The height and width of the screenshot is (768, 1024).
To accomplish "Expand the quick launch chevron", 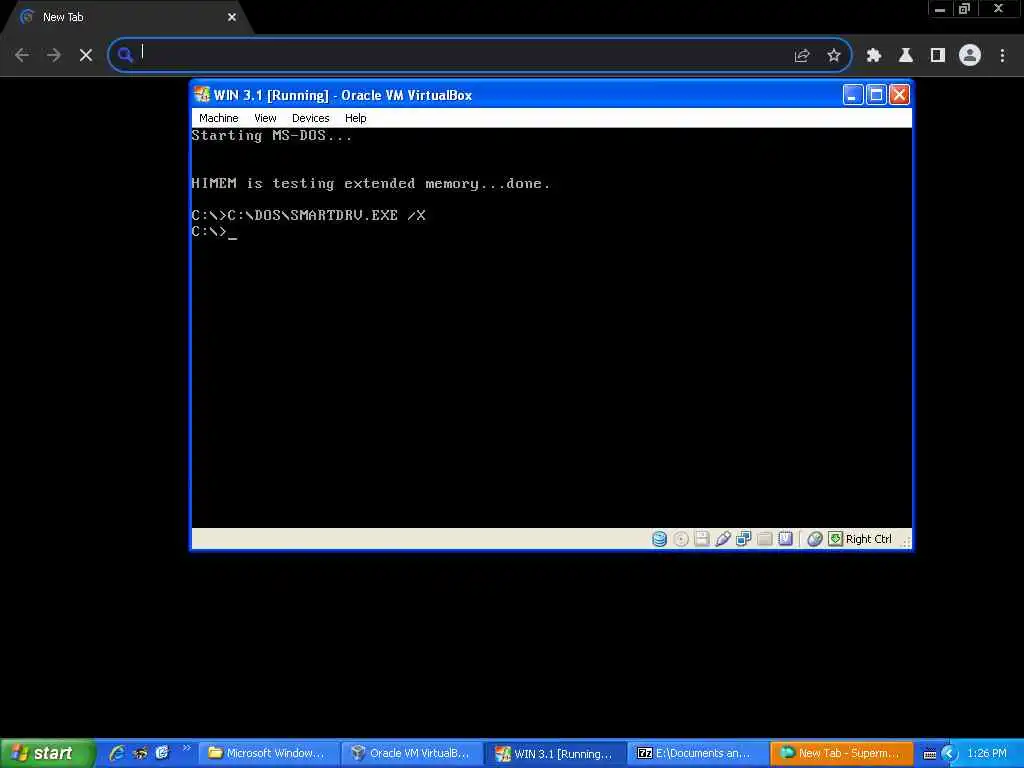I will click(x=186, y=748).
